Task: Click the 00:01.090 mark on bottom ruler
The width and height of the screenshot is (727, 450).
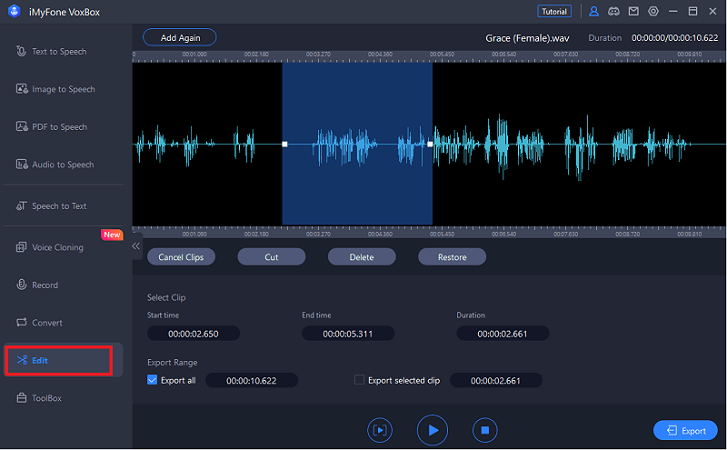Action: click(x=195, y=234)
